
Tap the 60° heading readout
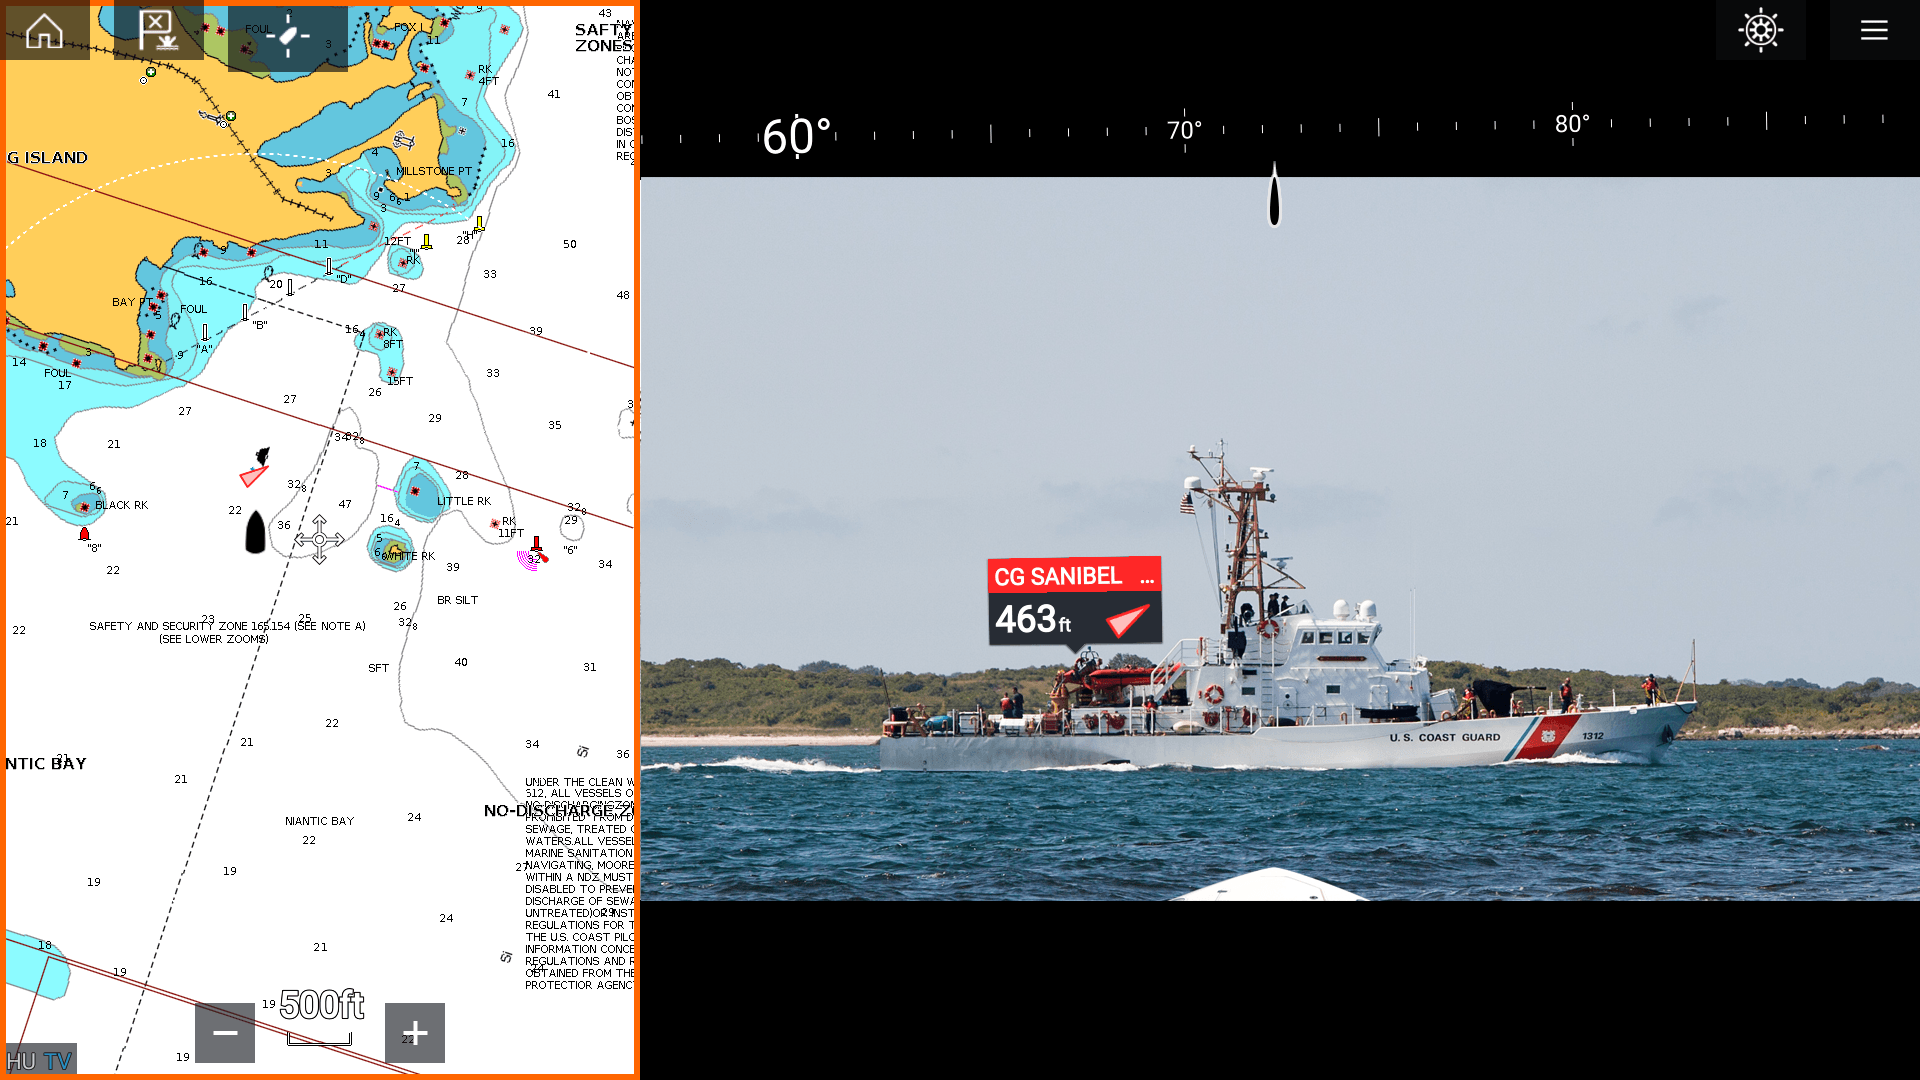point(796,136)
